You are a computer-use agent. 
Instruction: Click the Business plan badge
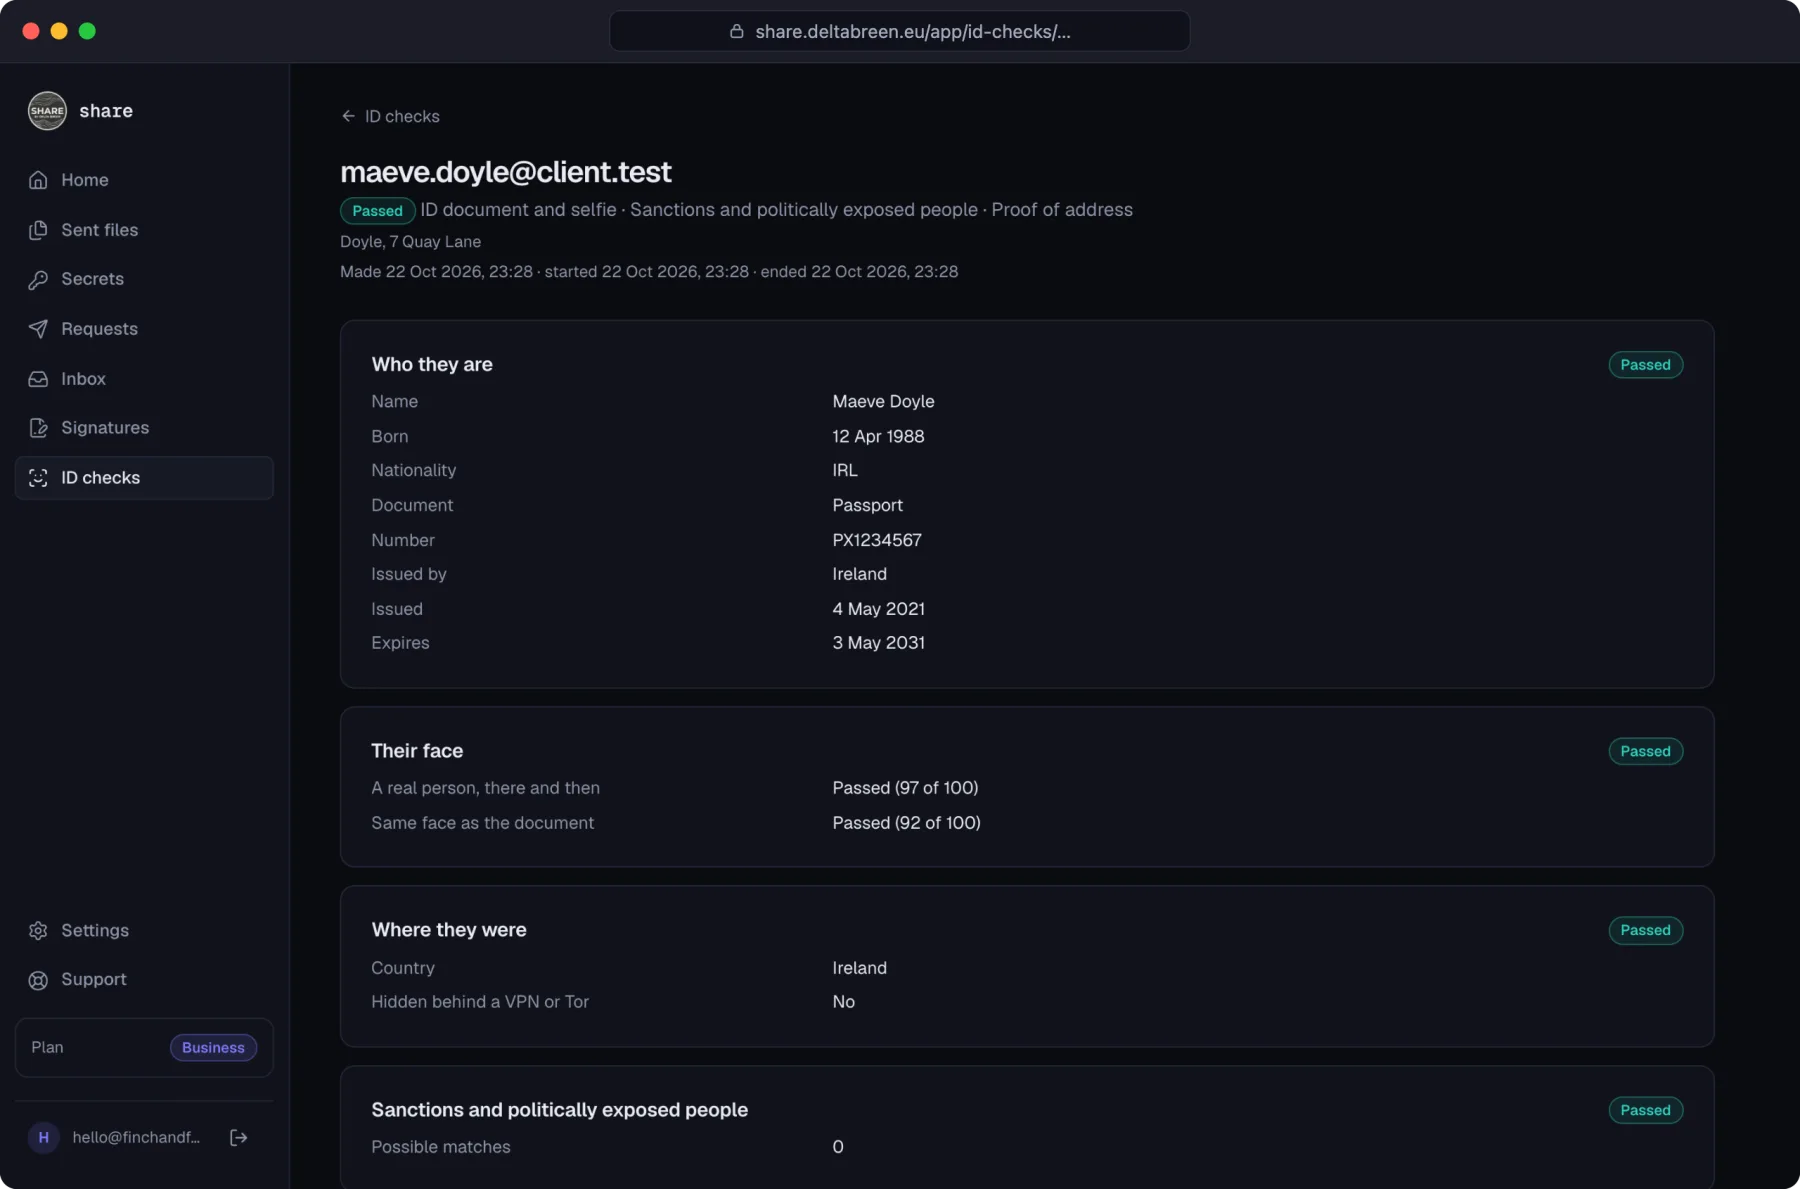[x=213, y=1047]
